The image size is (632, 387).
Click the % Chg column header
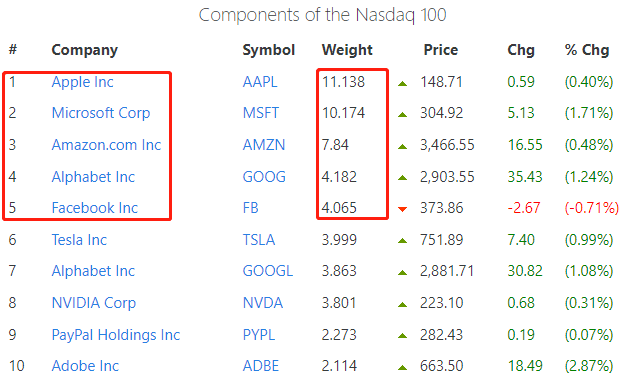coord(587,50)
